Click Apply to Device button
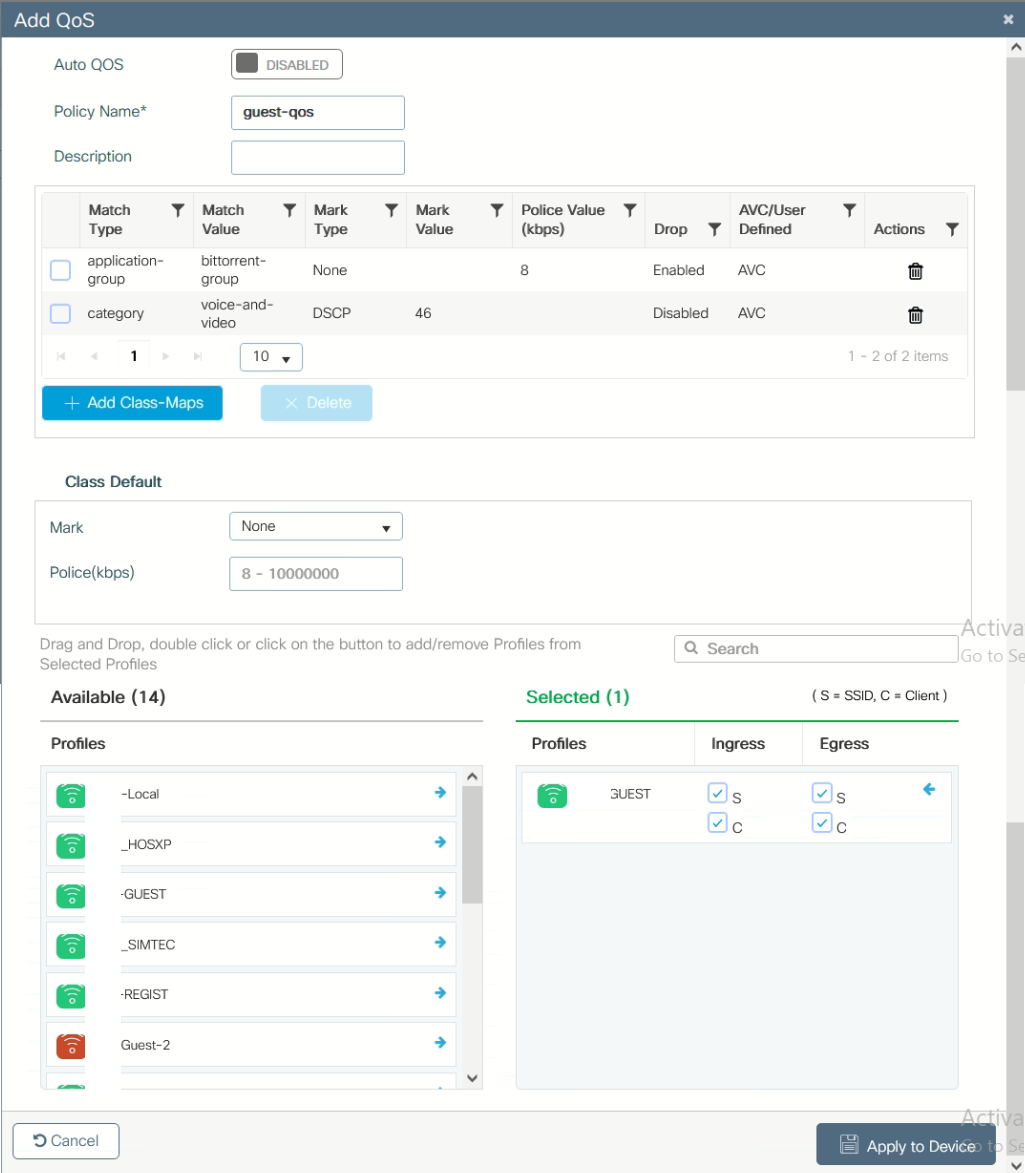Screen dimensions: 1025x1173 [906, 1145]
